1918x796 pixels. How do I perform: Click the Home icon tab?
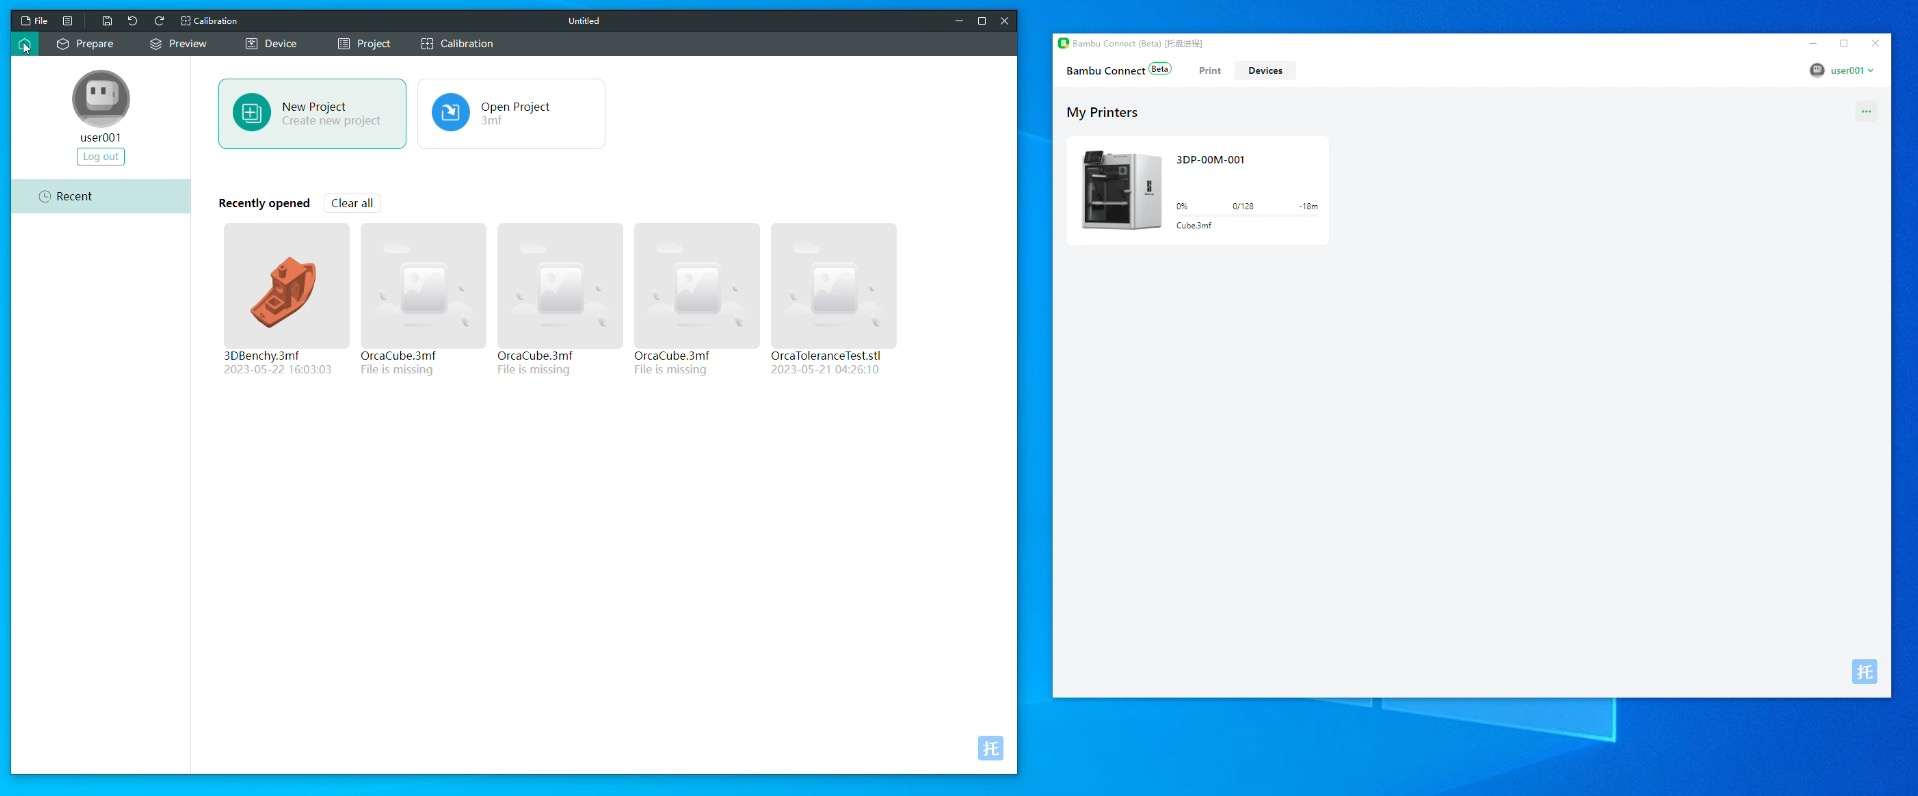[x=24, y=44]
